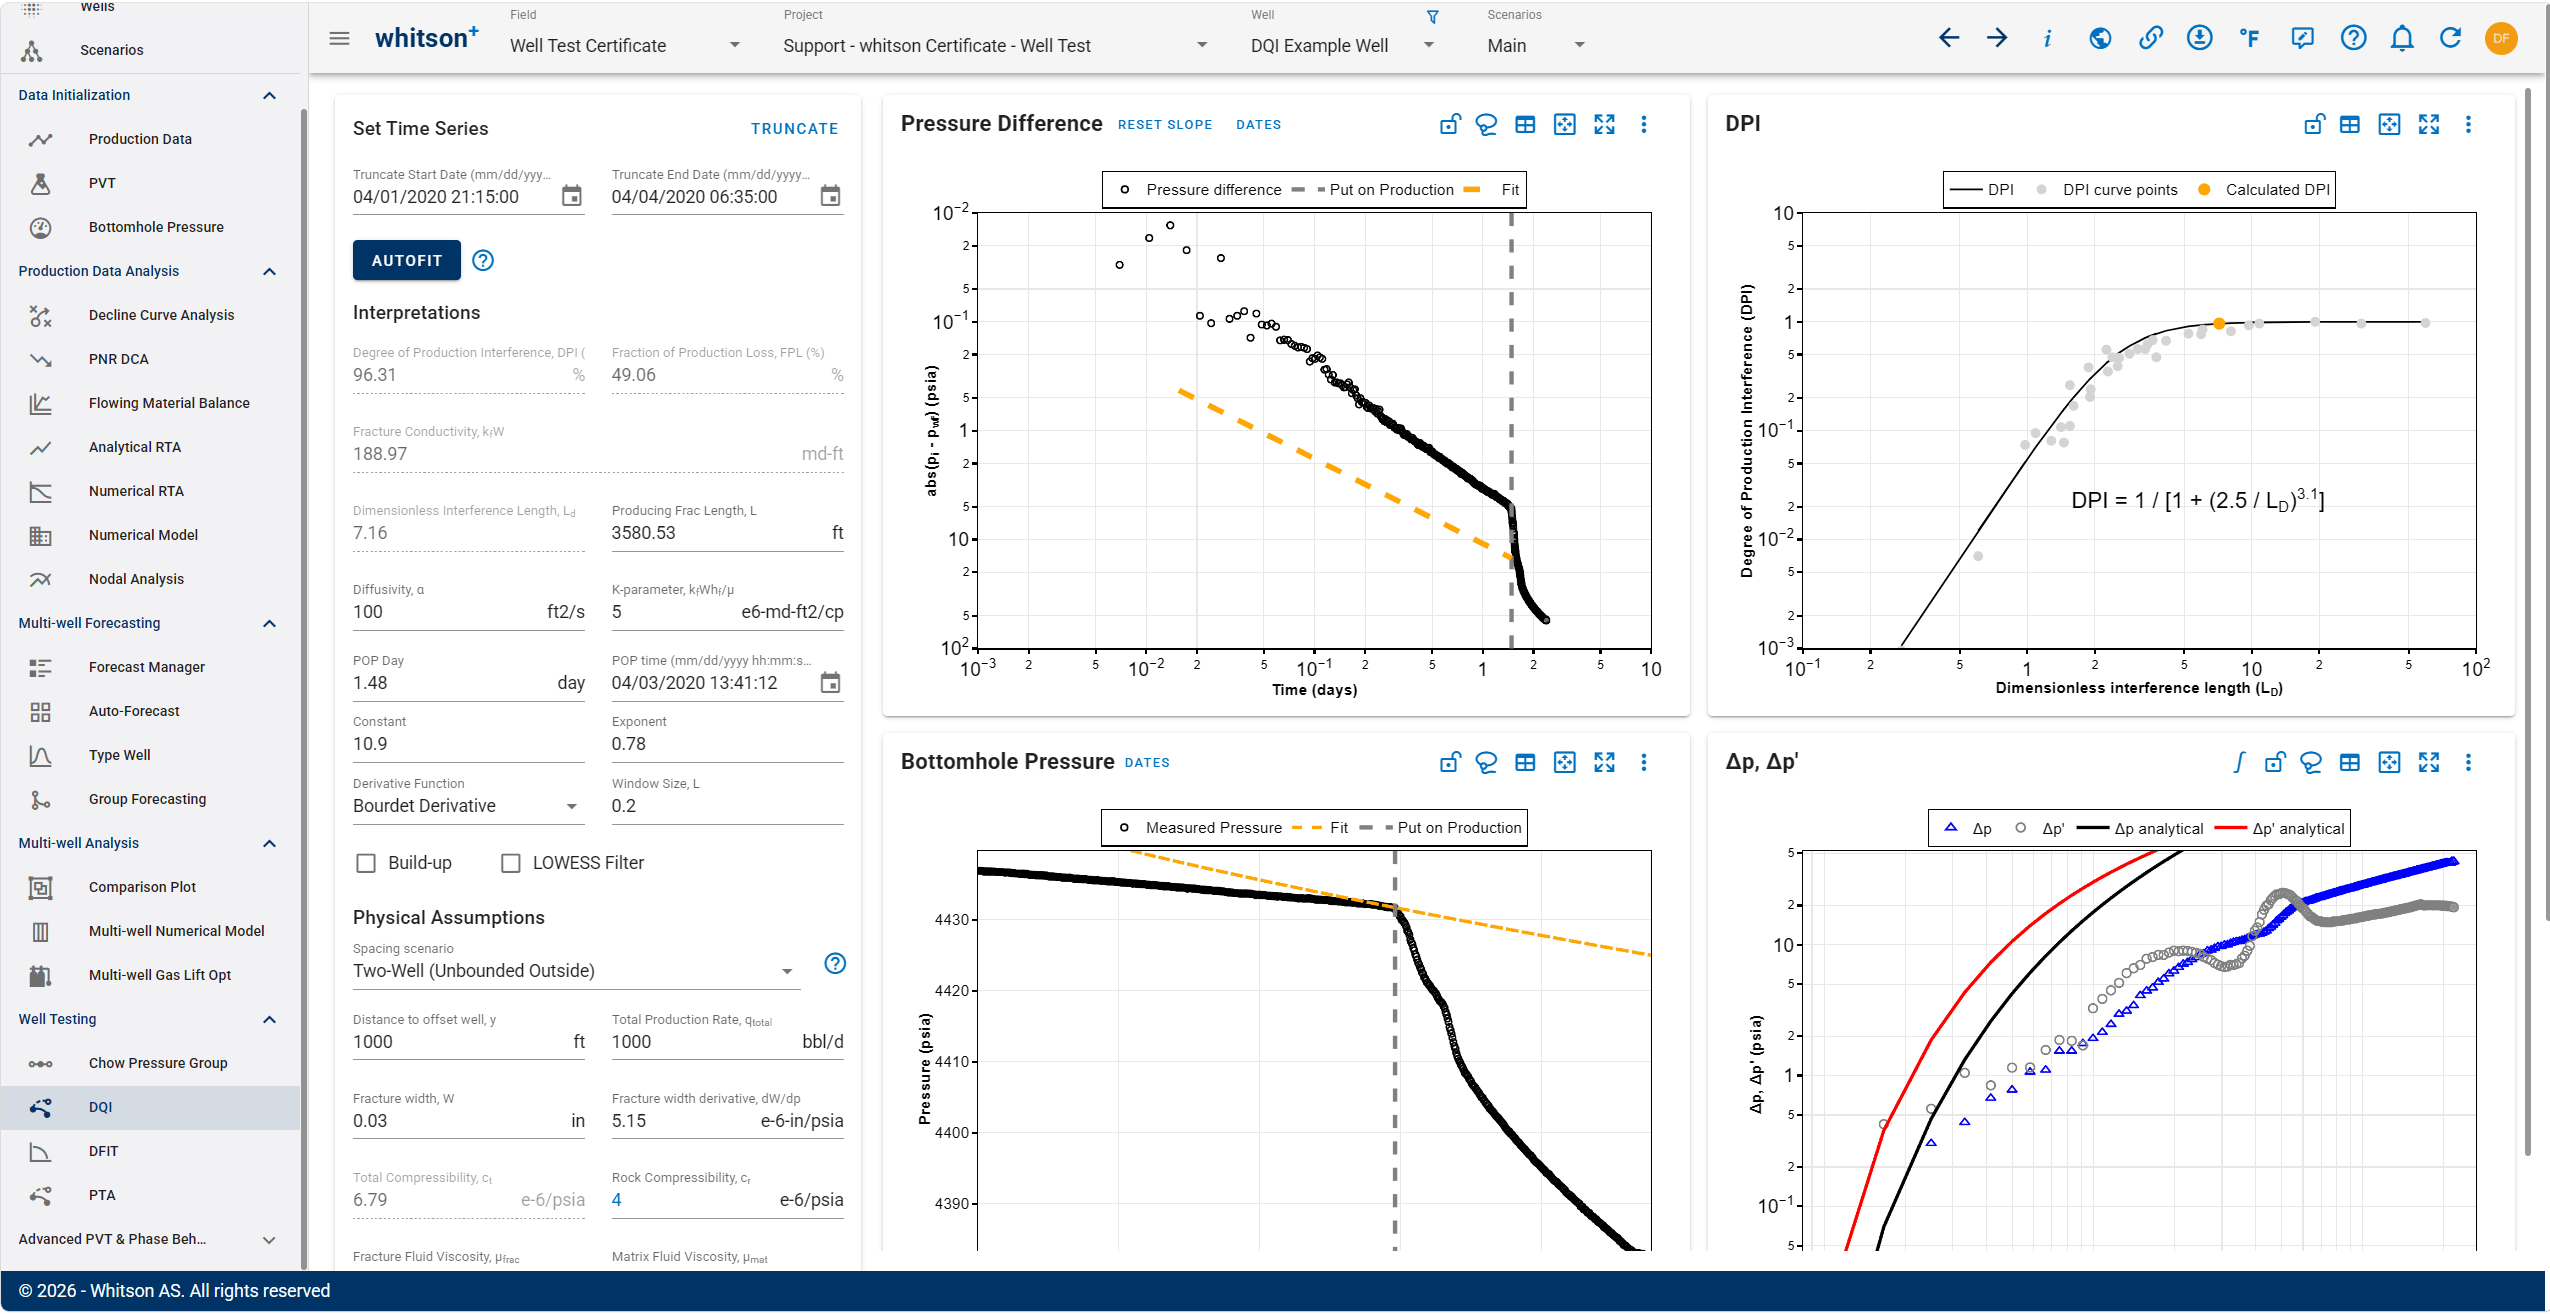The image size is (2550, 1314).
Task: Click the TRUNCATE button
Action: [x=795, y=129]
